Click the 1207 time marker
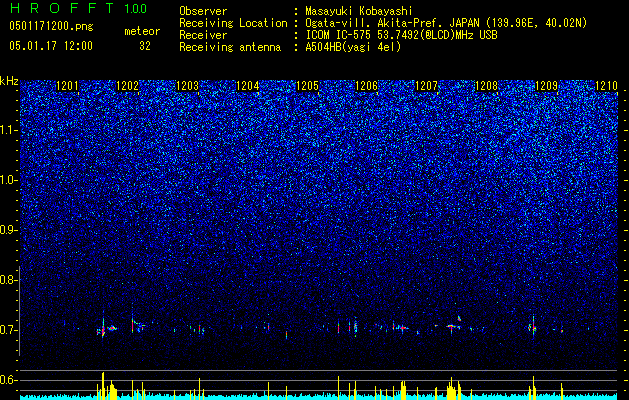Screen dimensions: 629x400 click(x=426, y=86)
